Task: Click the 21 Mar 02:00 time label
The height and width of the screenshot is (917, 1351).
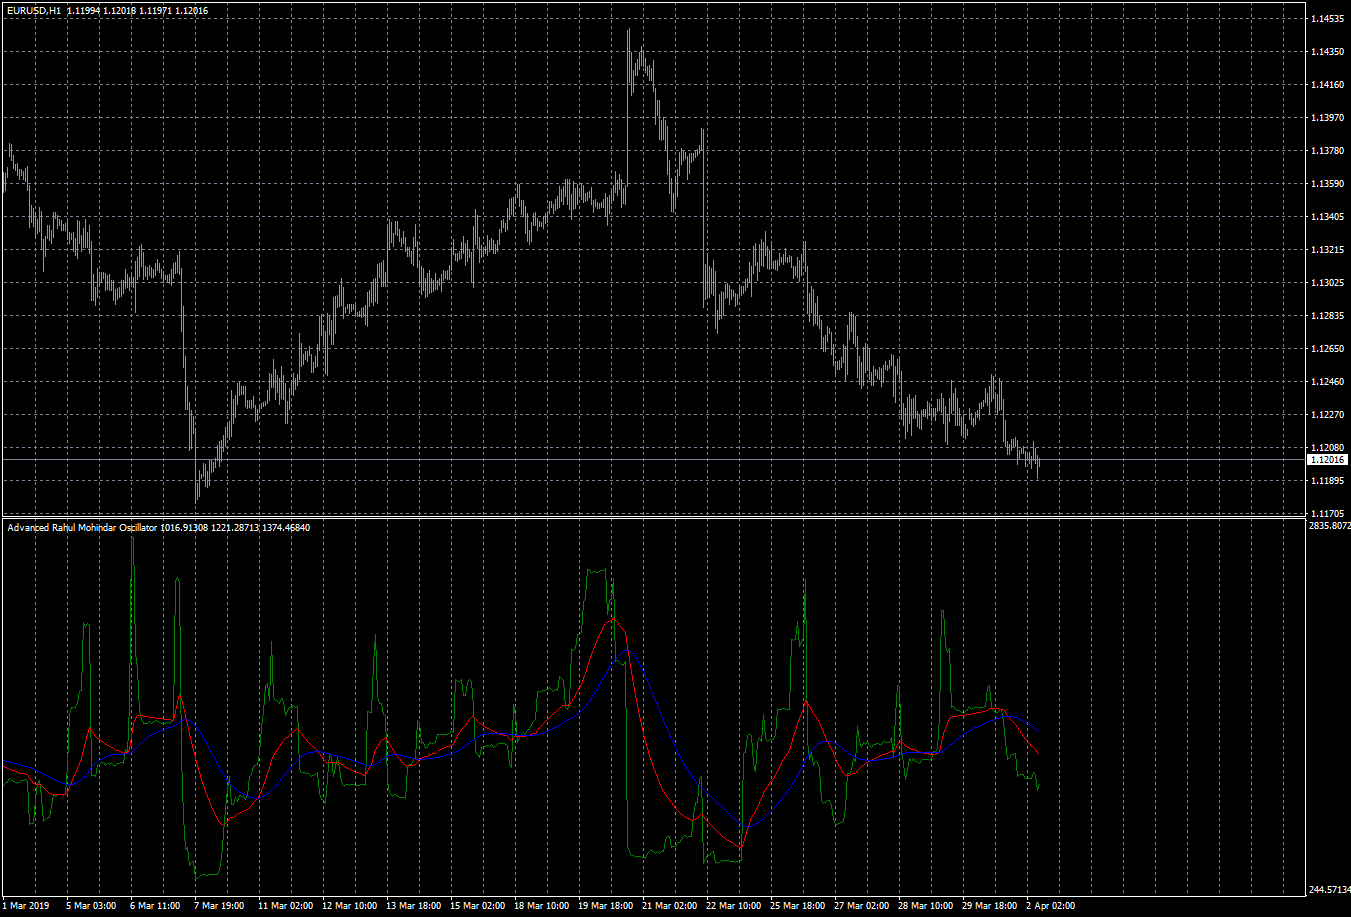Action: tap(670, 906)
